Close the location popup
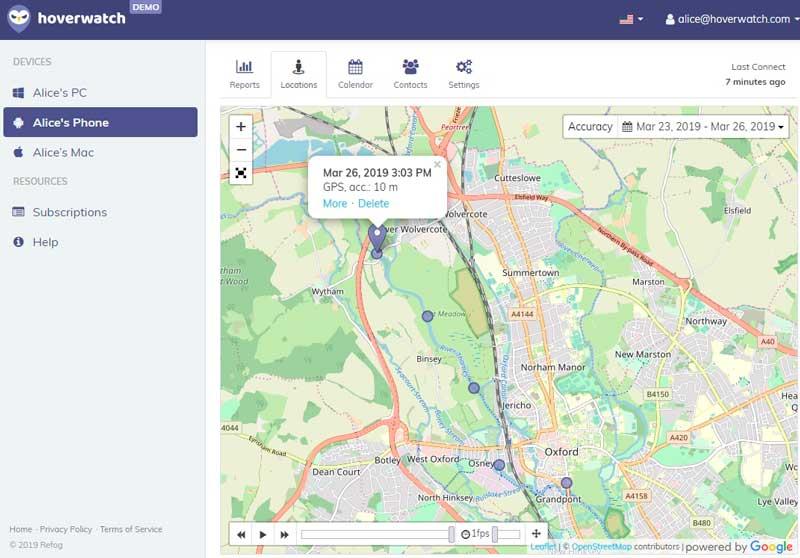 pos(437,164)
